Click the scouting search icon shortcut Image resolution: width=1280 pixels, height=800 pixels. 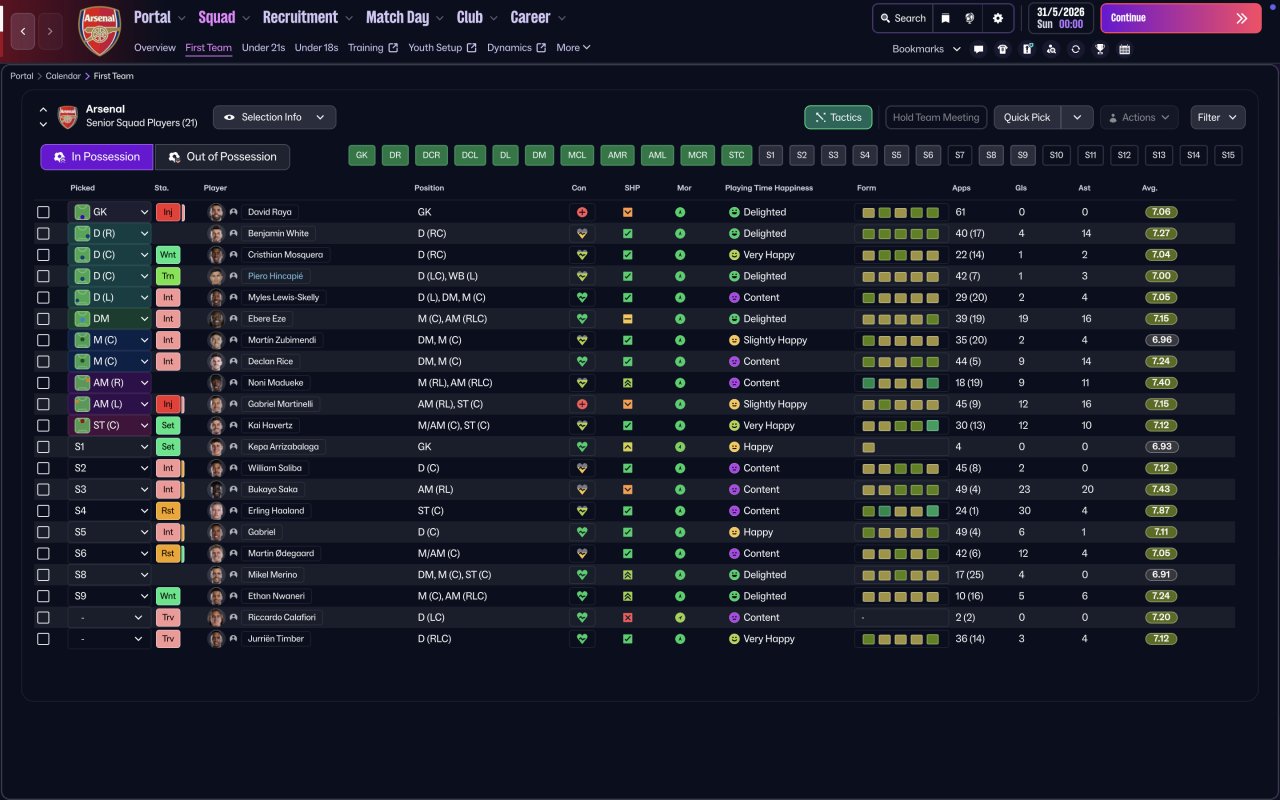1051,49
